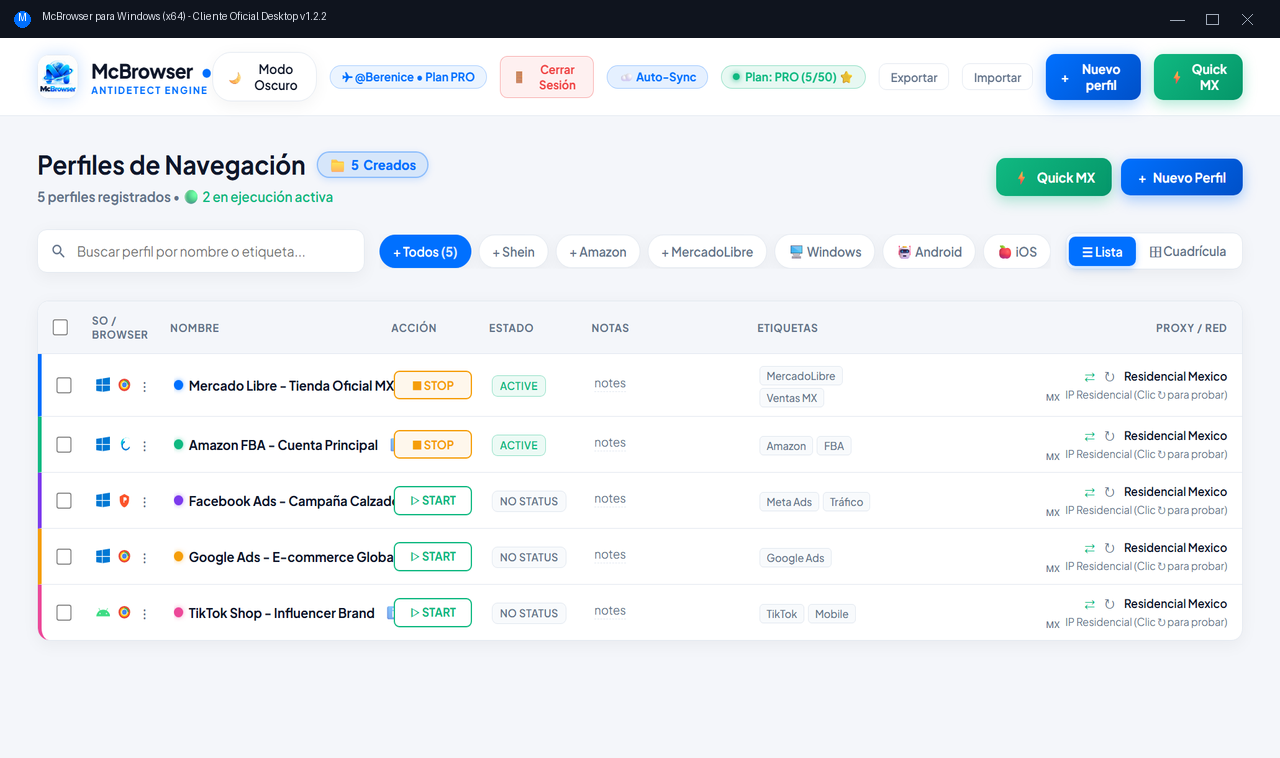Image resolution: width=1280 pixels, height=758 pixels.
Task: Filter profiles by MercadoLibre tag
Action: [x=707, y=252]
